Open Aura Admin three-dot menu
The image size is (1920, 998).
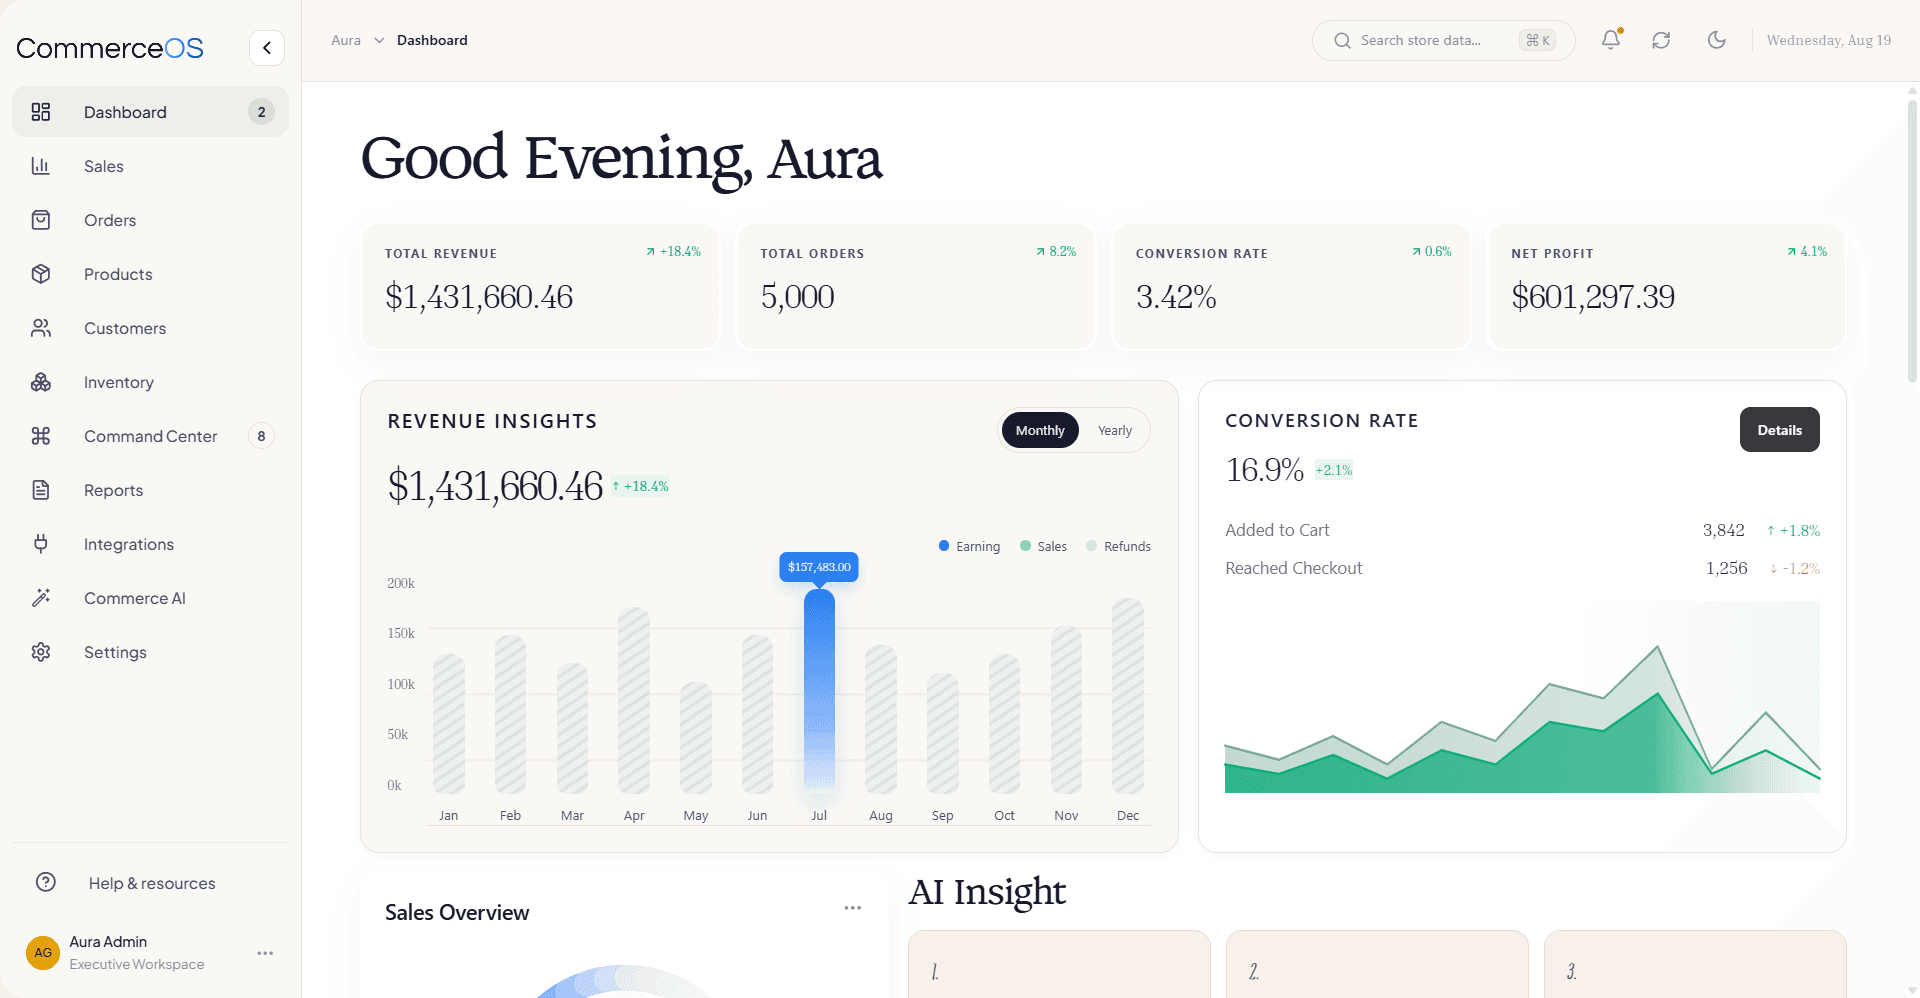click(x=265, y=953)
